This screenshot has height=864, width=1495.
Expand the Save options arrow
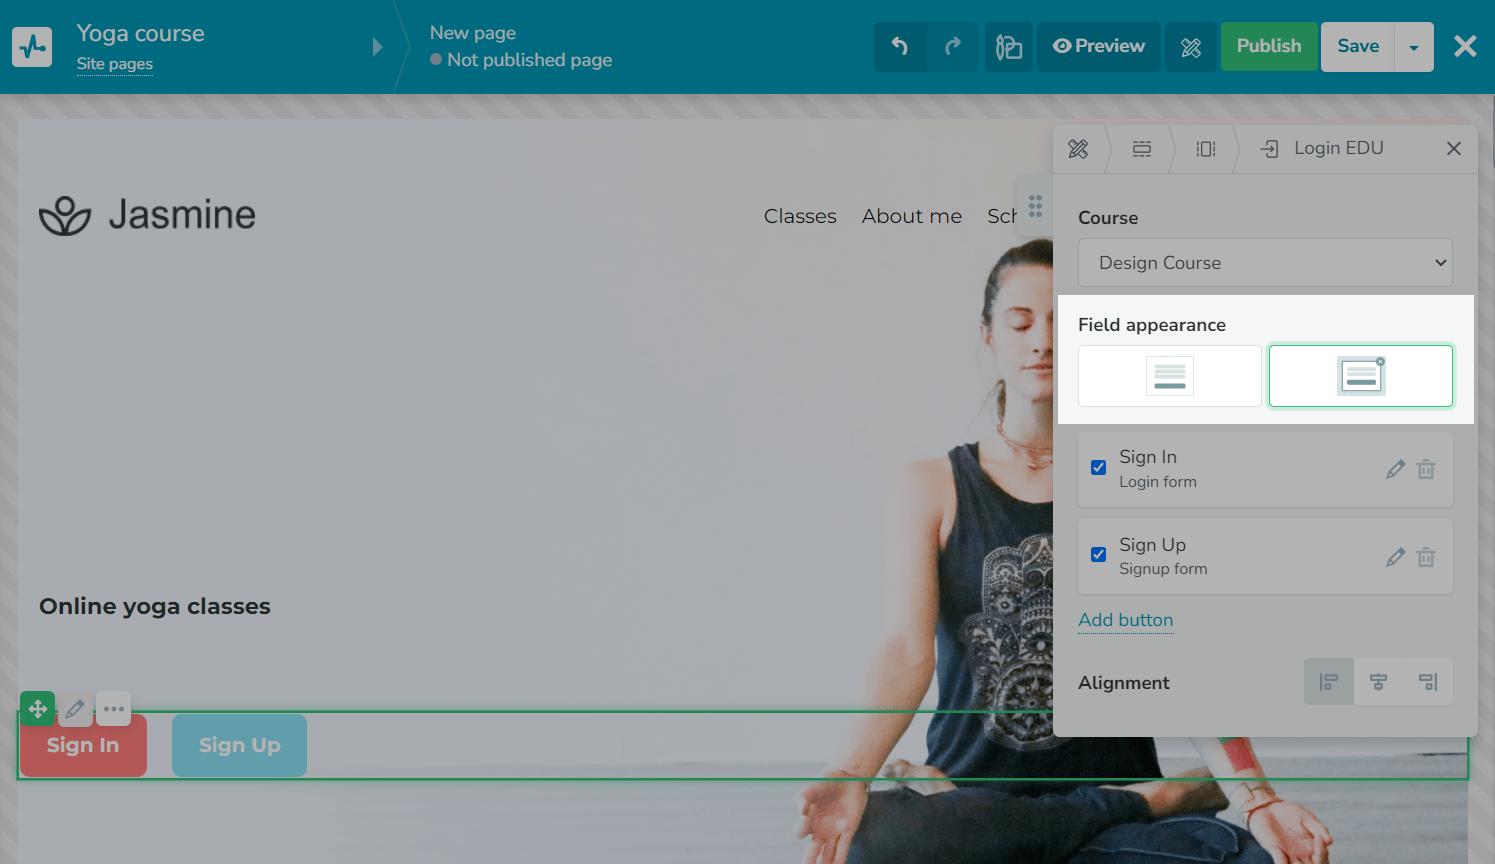pos(1414,47)
